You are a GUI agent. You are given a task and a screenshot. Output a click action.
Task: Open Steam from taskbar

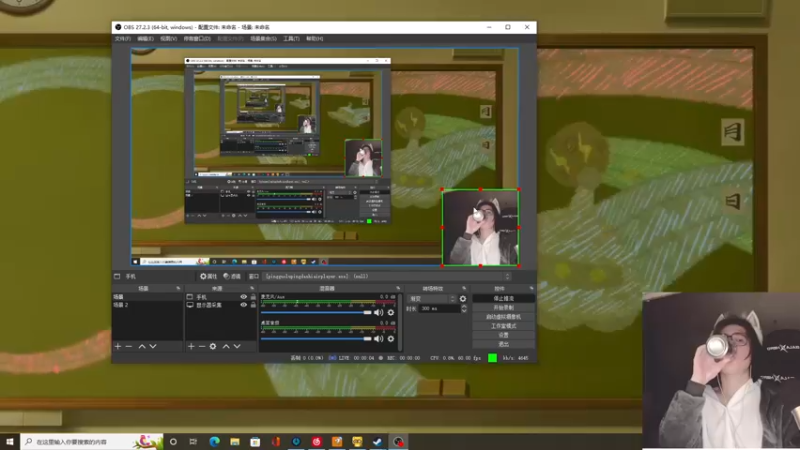pyautogui.click(x=378, y=441)
